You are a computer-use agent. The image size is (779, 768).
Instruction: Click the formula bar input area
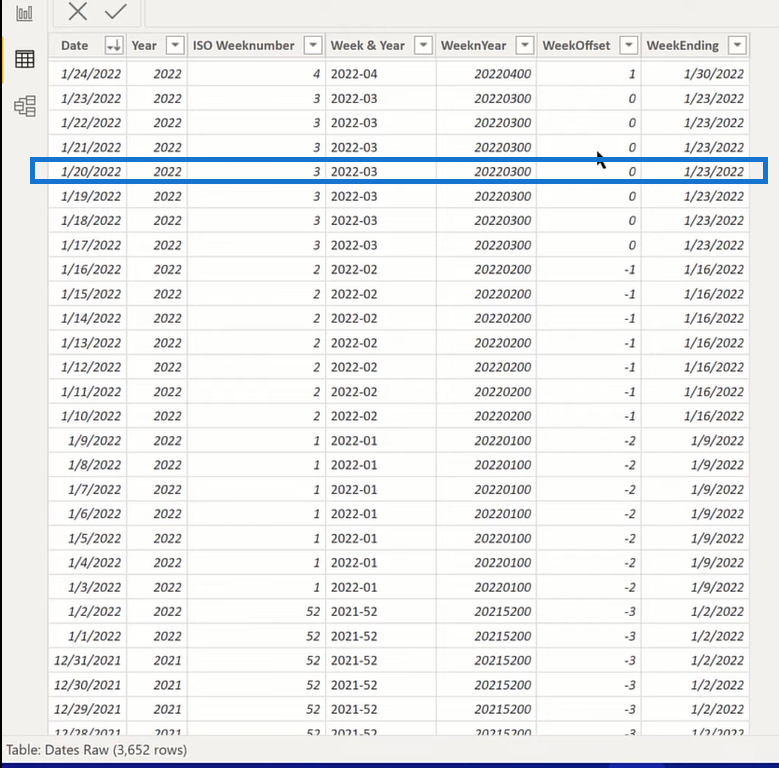(461, 12)
